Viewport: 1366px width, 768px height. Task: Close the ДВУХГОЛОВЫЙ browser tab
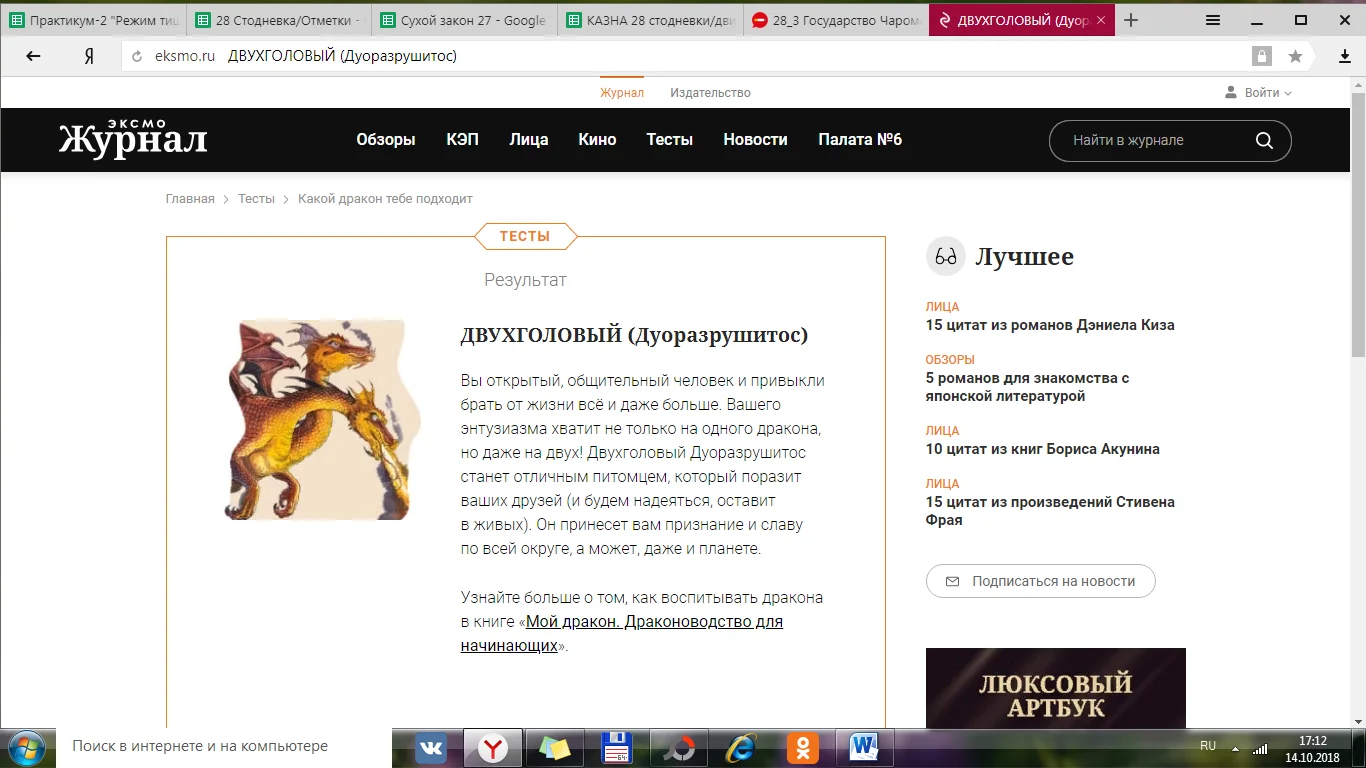coord(1101,20)
